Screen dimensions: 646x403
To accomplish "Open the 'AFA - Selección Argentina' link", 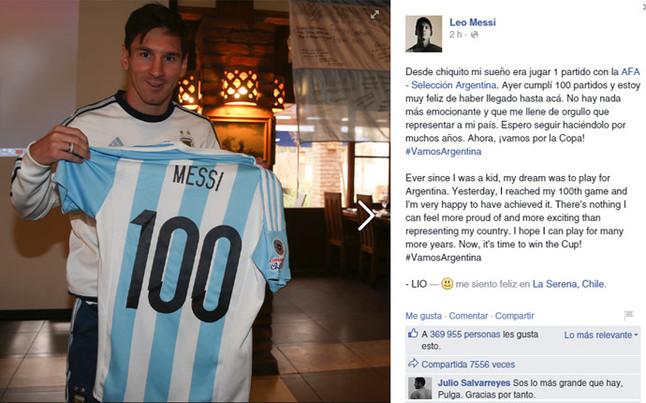I will [x=522, y=78].
